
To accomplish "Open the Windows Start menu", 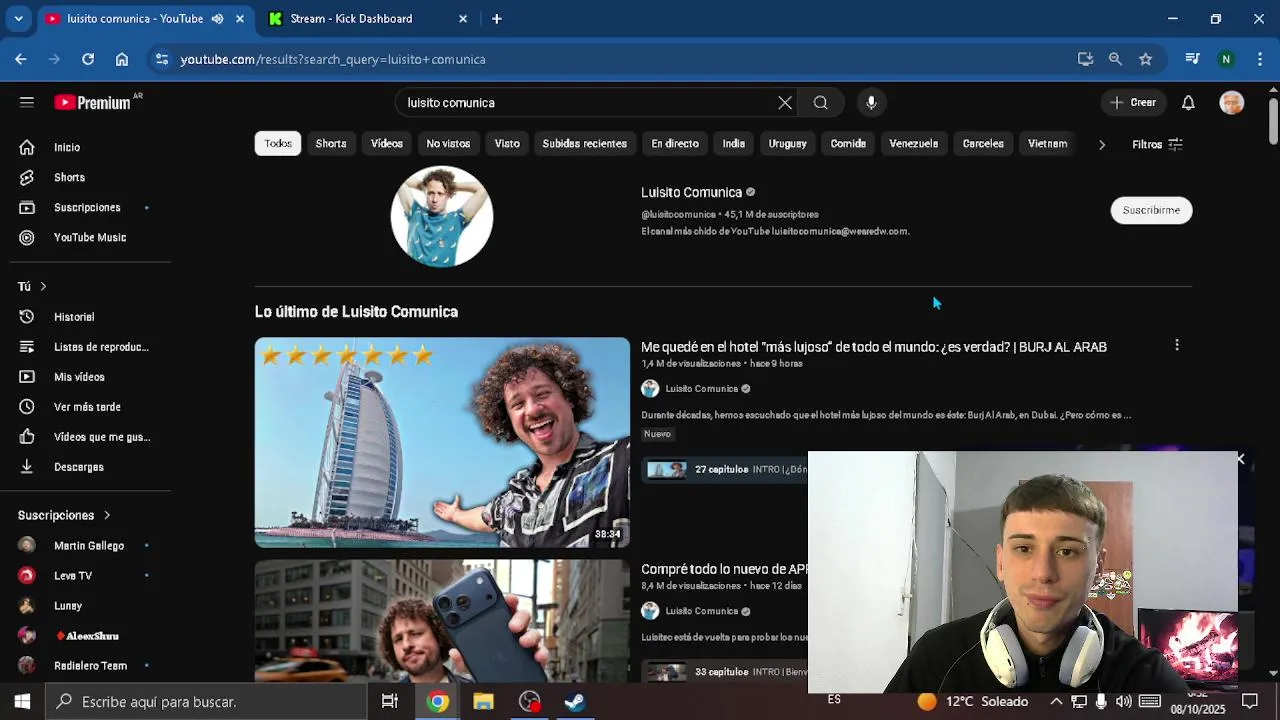I will point(22,701).
